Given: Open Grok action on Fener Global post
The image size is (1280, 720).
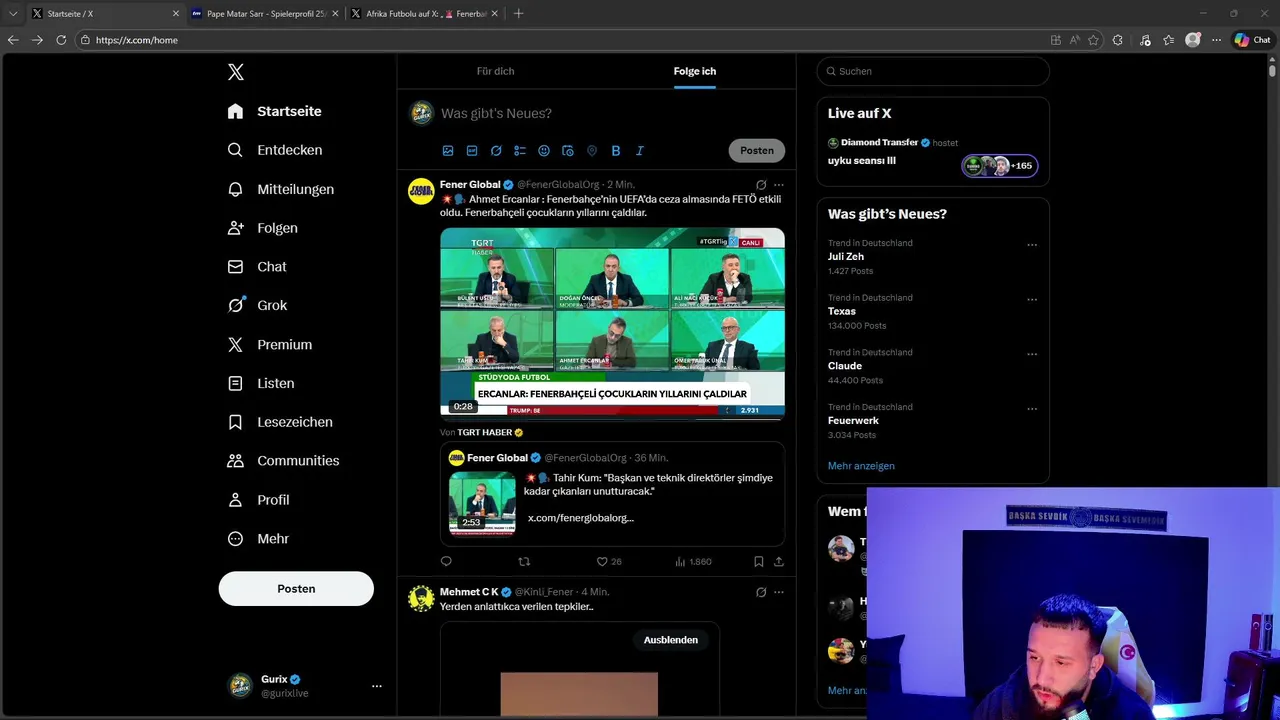Looking at the screenshot, I should pos(761,185).
